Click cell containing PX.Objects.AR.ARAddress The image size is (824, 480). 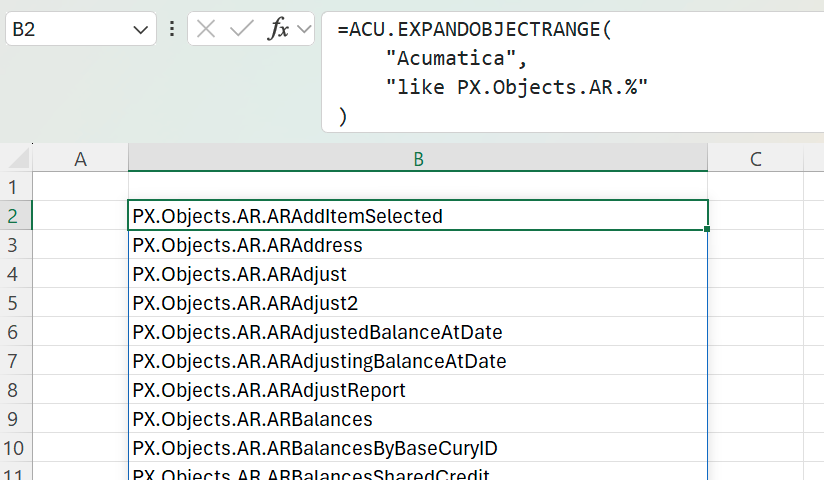[418, 245]
